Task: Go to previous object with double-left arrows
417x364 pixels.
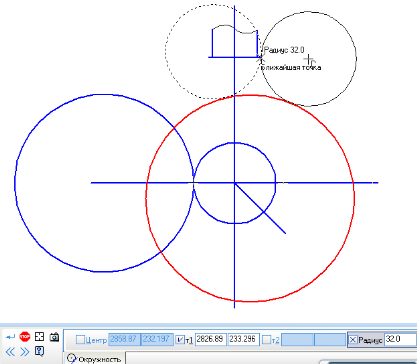Action: [11, 351]
